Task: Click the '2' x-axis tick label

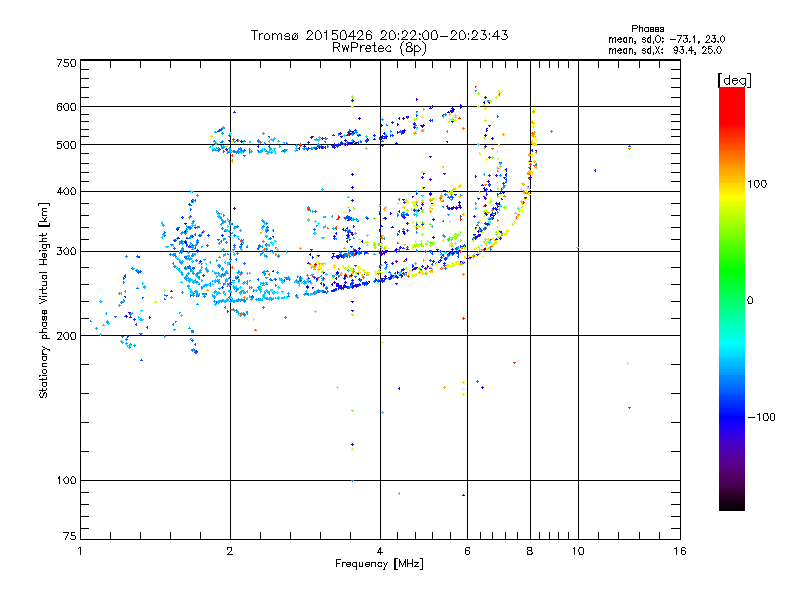Action: [x=230, y=551]
